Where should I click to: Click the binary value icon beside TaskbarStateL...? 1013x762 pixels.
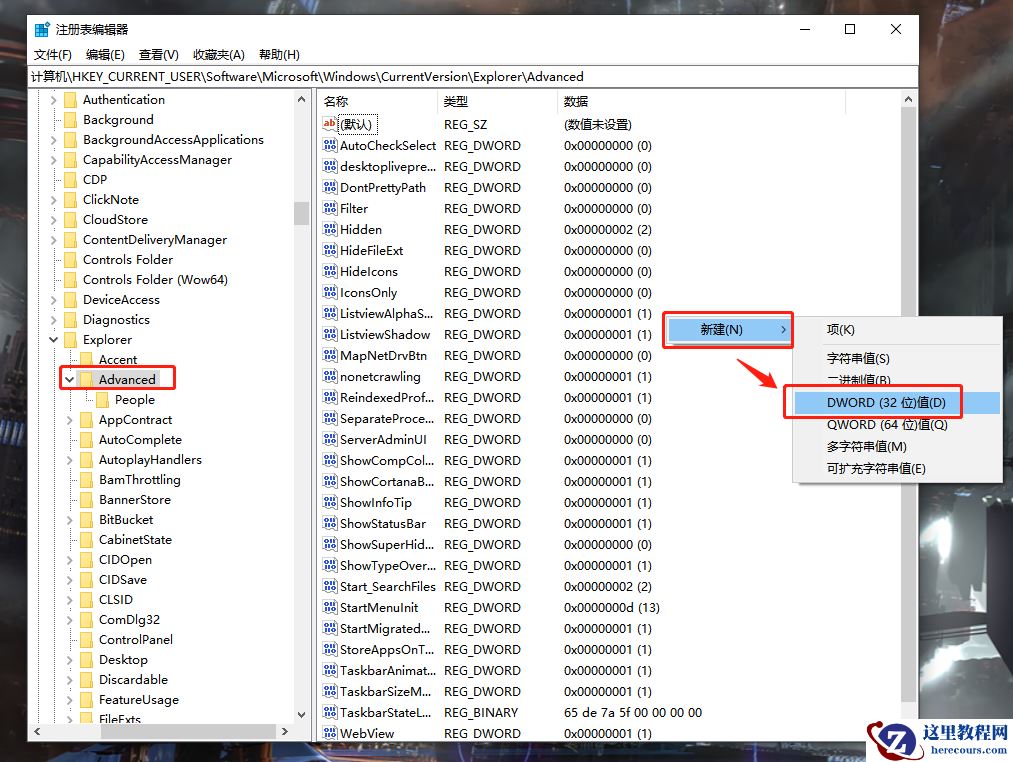pos(330,712)
